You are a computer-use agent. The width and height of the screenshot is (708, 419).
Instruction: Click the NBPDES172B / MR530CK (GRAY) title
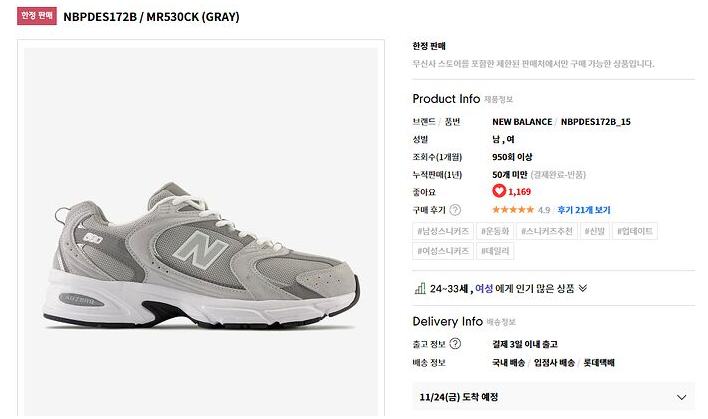point(151,17)
